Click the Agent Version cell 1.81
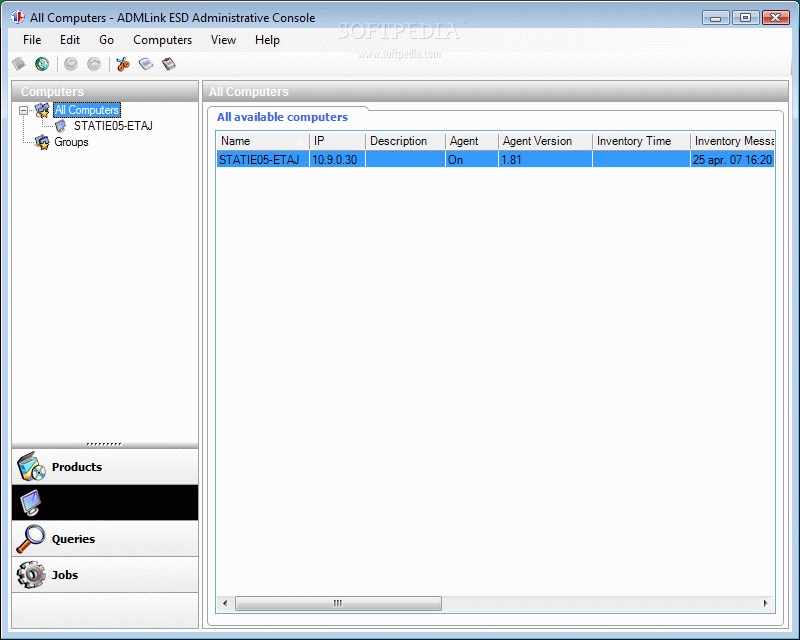Image resolution: width=800 pixels, height=640 pixels. coord(545,159)
